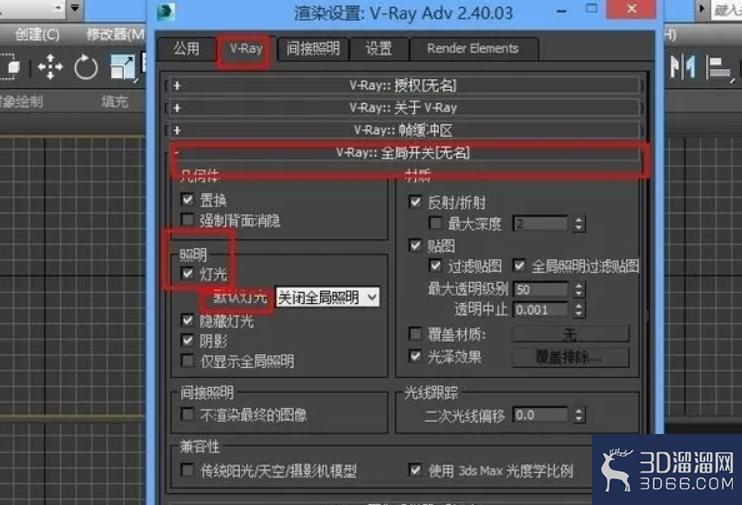Switch to the 间接照明 tab

313,48
